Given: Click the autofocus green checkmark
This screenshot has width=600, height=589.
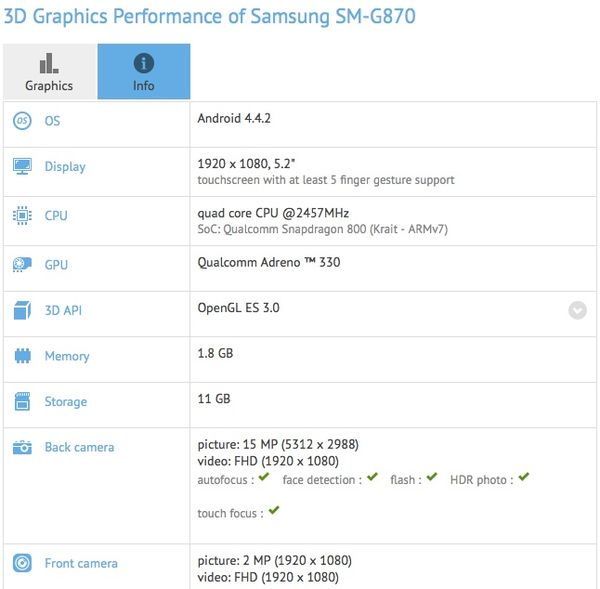Looking at the screenshot, I should point(264,478).
